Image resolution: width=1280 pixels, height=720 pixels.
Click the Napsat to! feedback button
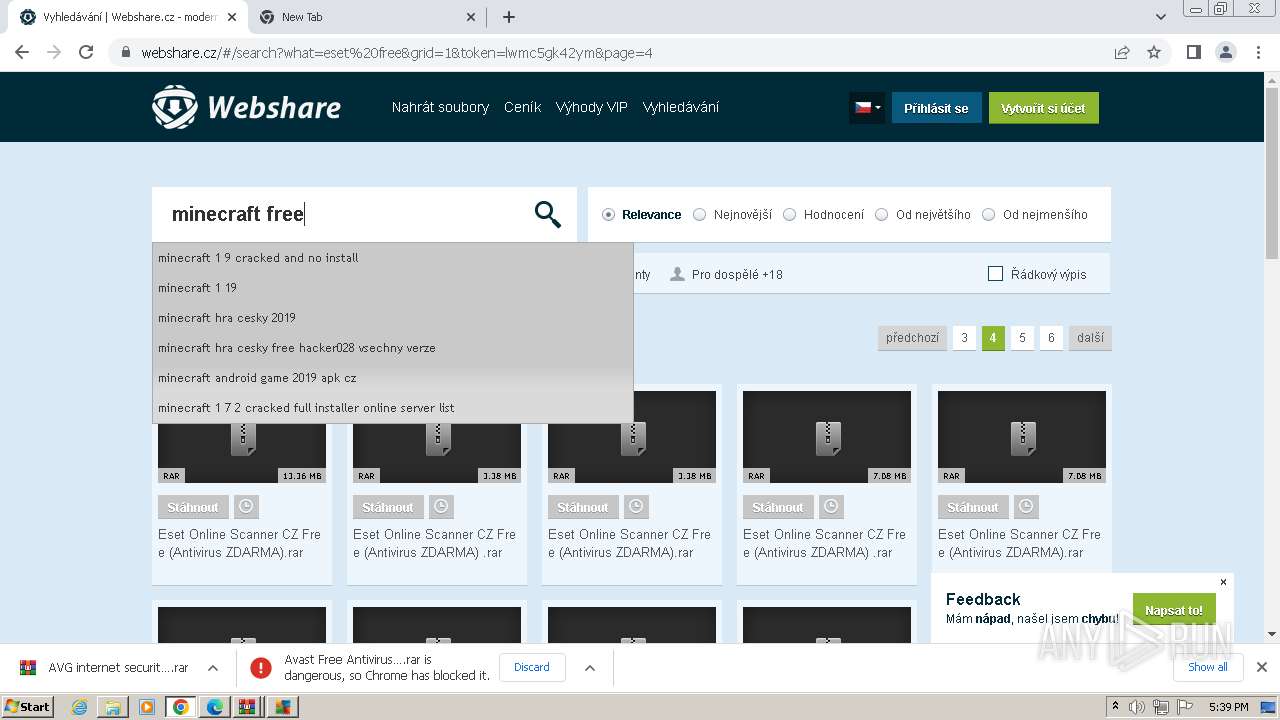(x=1174, y=610)
